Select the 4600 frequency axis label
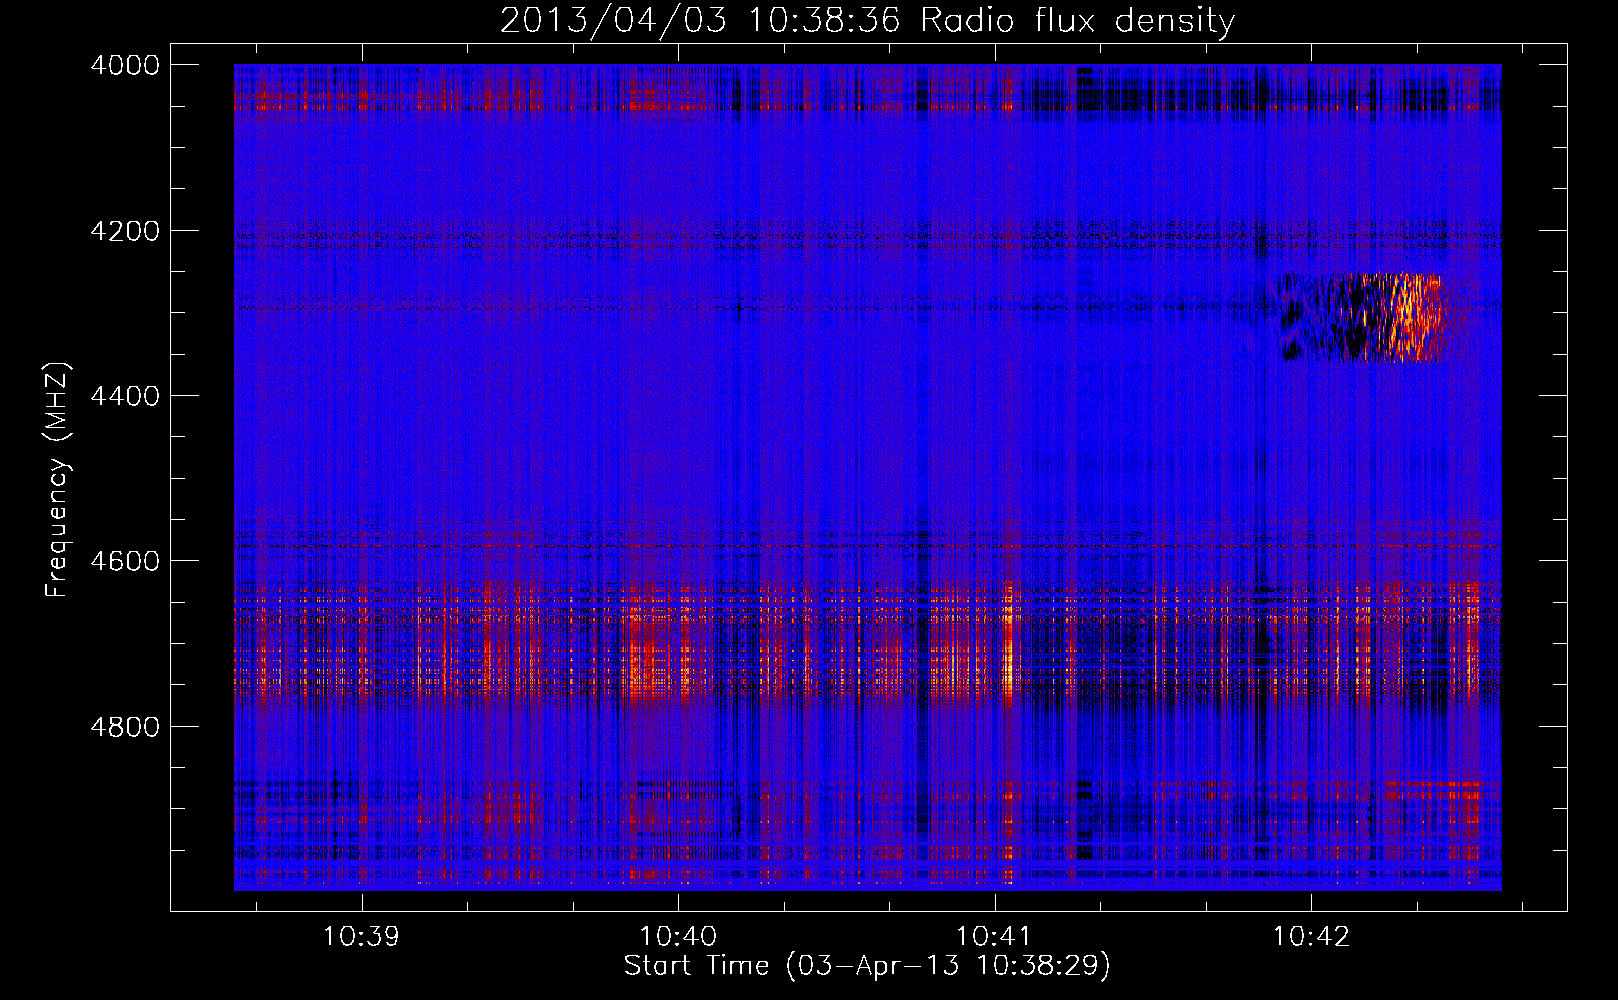Viewport: 1618px width, 1000px height. click(x=125, y=561)
